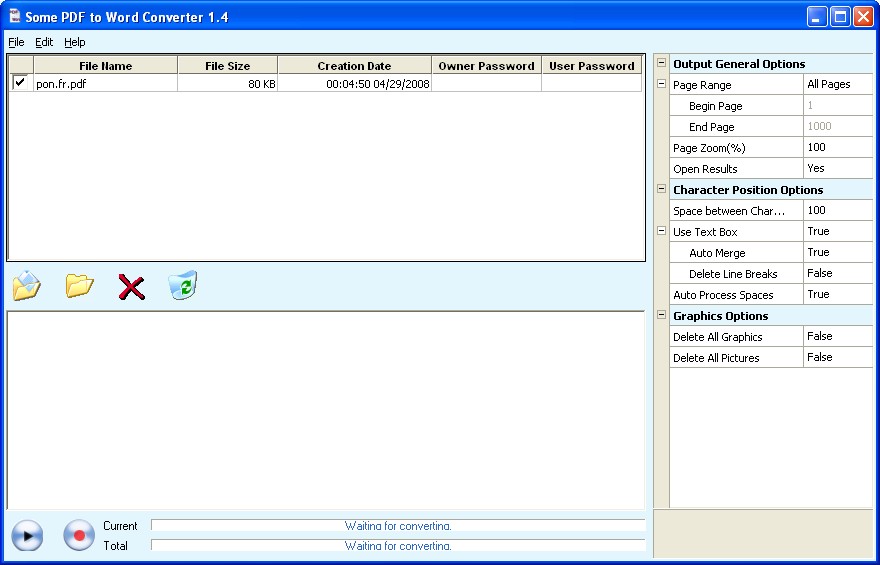Click the empty Owner Password cell for pon.fr.pdf
Screen dimensions: 880x565
pyautogui.click(x=487, y=84)
